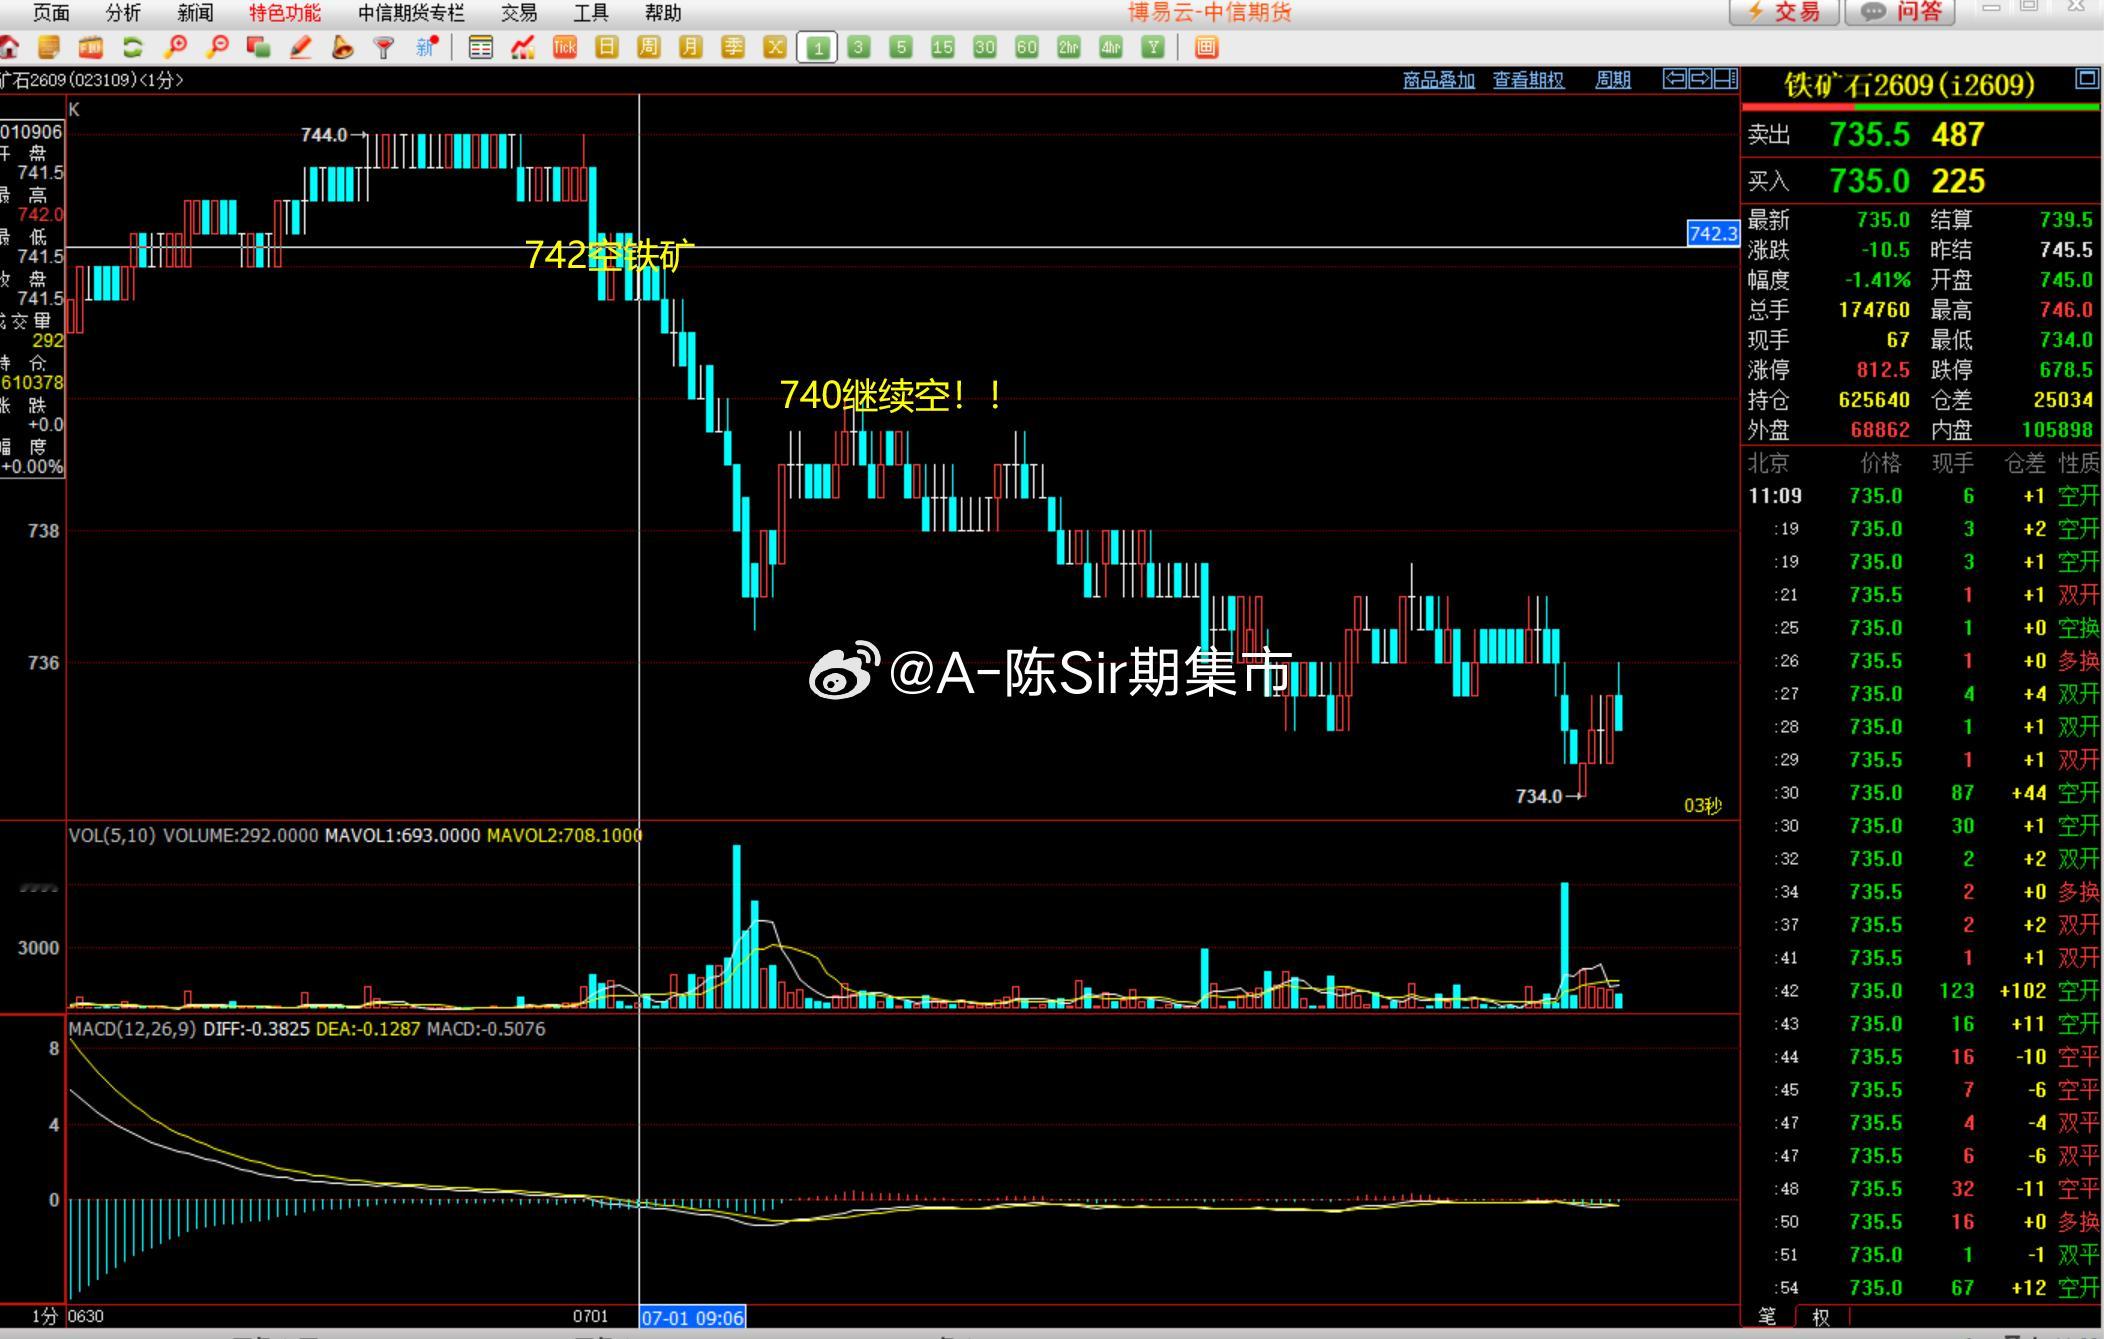
Task: Select weekly '周' period icon
Action: coord(648,47)
